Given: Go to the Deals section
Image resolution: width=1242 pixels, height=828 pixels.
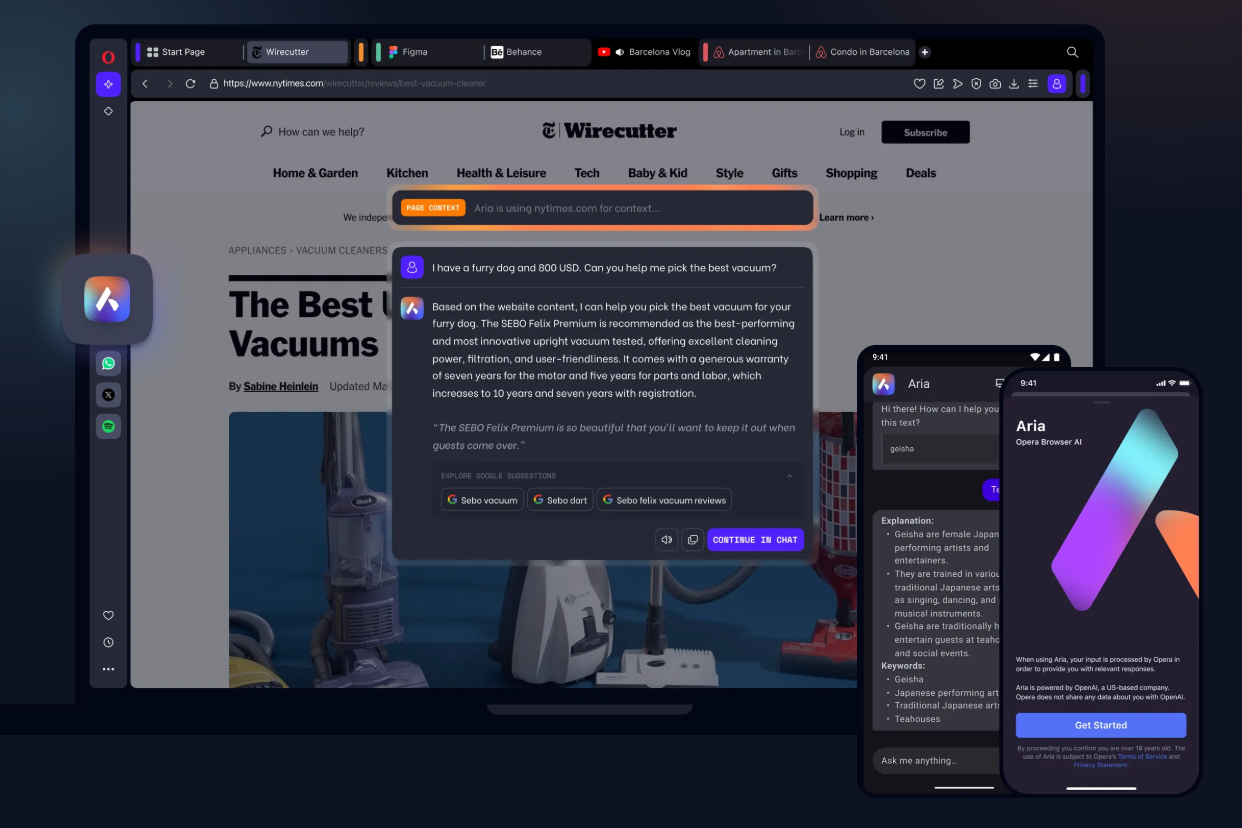Looking at the screenshot, I should [x=921, y=173].
